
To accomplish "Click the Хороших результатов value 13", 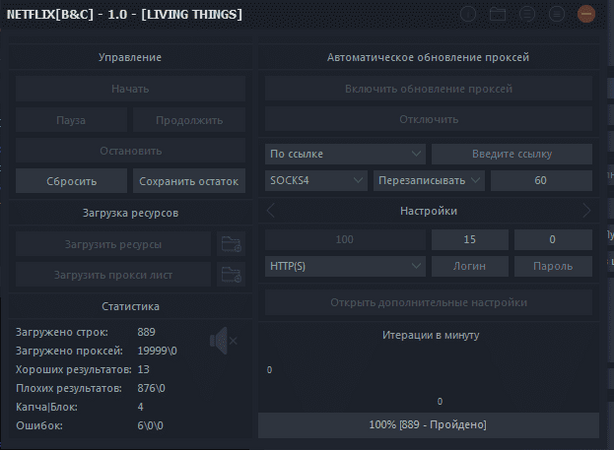I will (x=143, y=369).
